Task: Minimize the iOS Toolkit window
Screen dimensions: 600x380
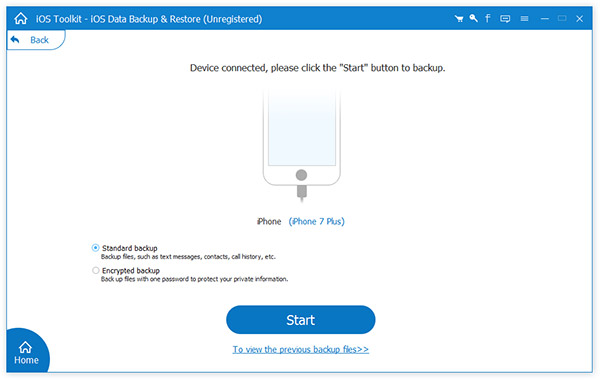Action: [545, 18]
